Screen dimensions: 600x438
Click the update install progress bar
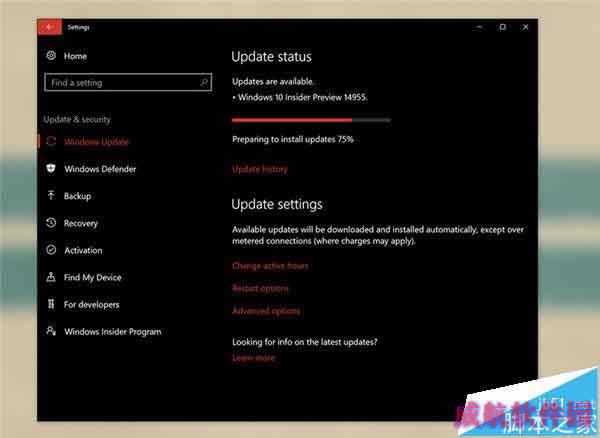tap(311, 120)
